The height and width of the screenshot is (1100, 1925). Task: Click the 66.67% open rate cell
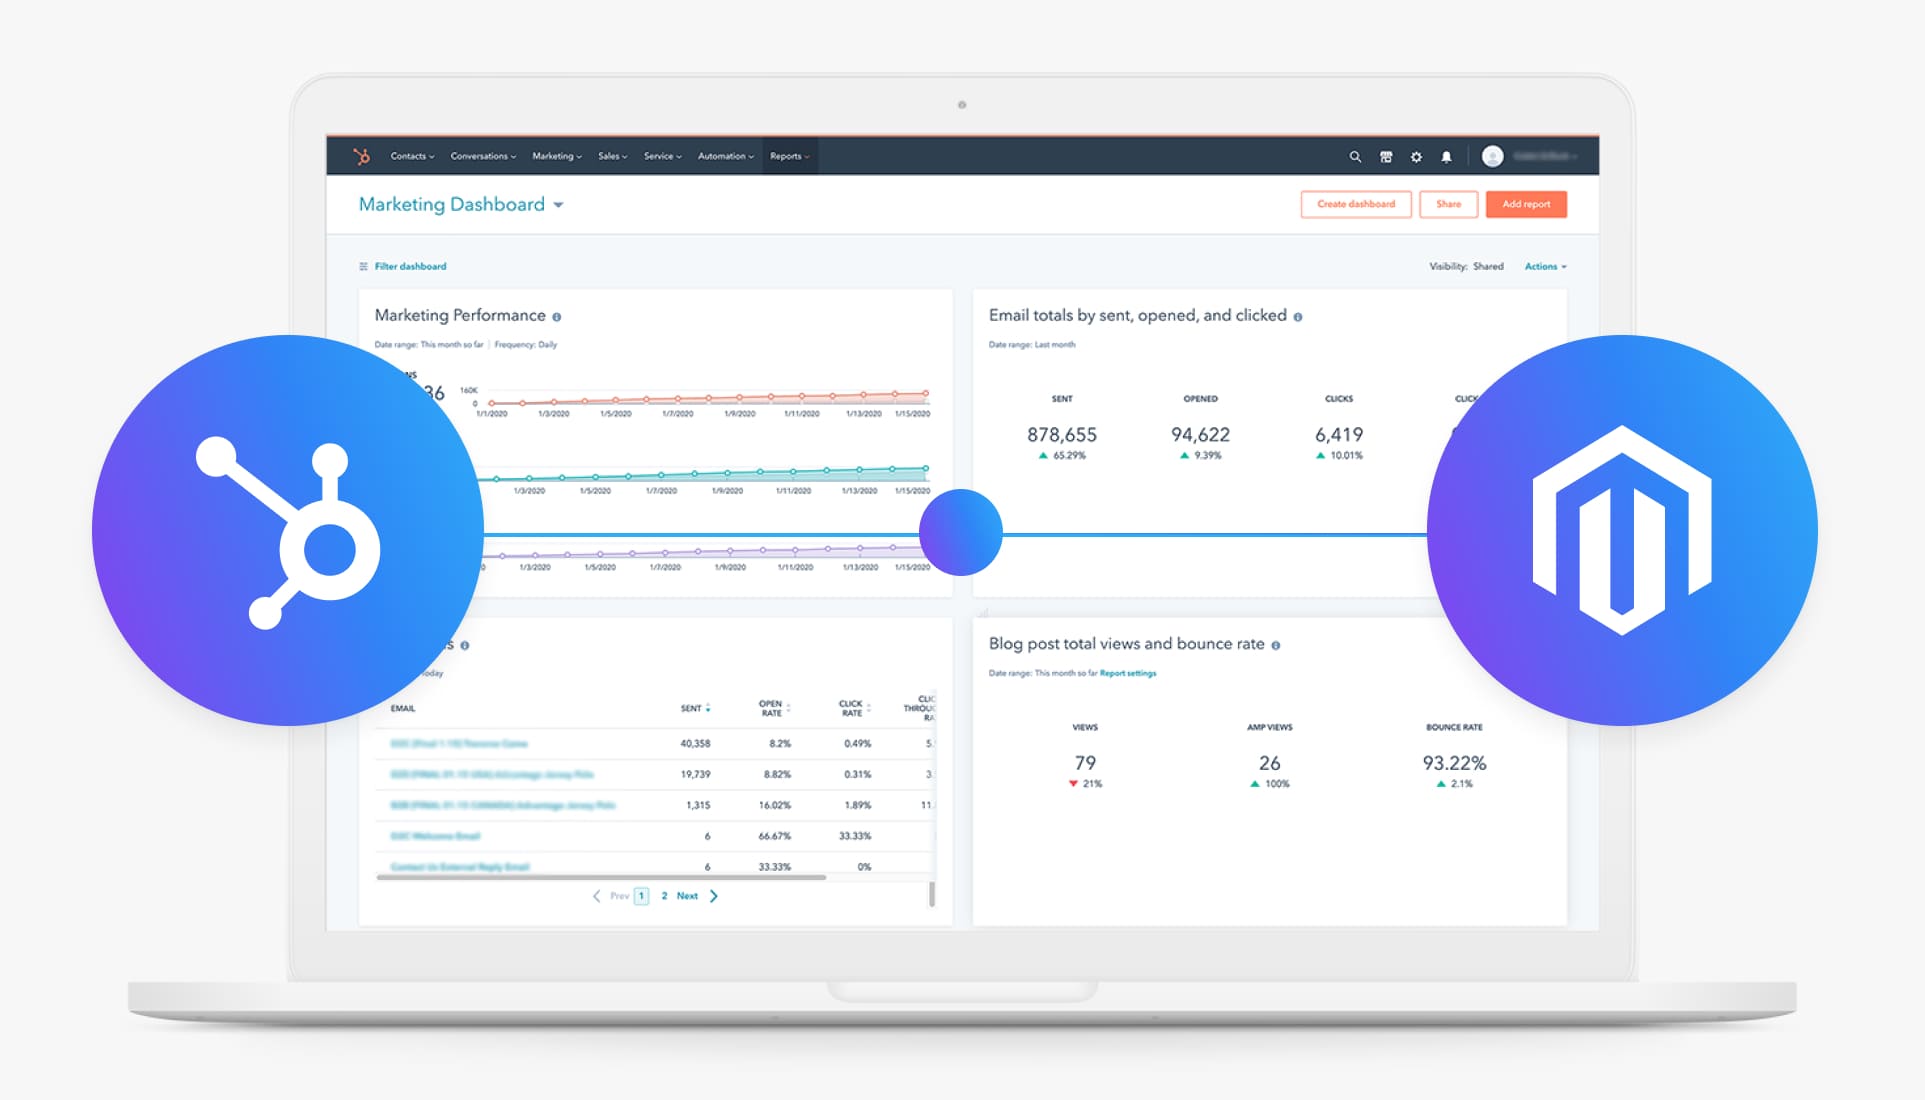774,836
